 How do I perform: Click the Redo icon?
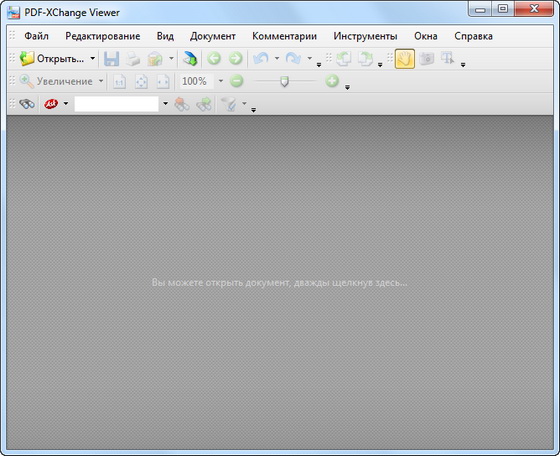(x=293, y=59)
